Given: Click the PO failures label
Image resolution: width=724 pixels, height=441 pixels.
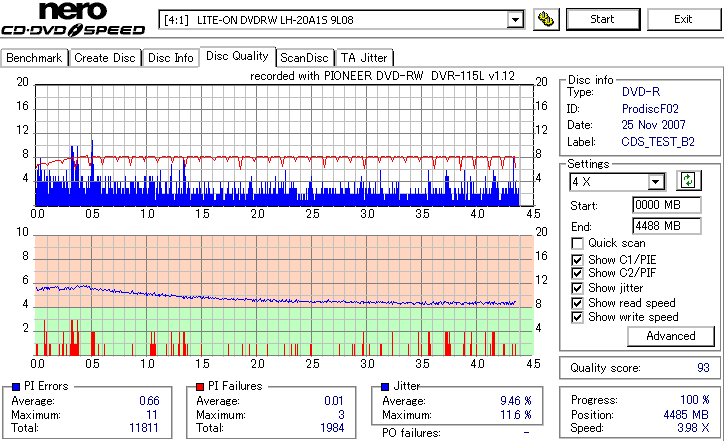Looking at the screenshot, I should click(x=411, y=433).
